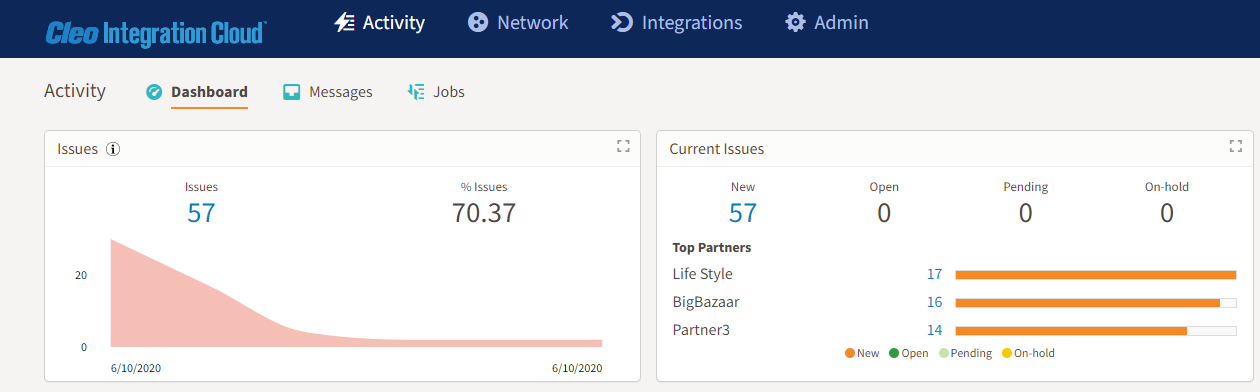The image size is (1260, 392).
Task: Toggle the New legend item
Action: [x=862, y=353]
